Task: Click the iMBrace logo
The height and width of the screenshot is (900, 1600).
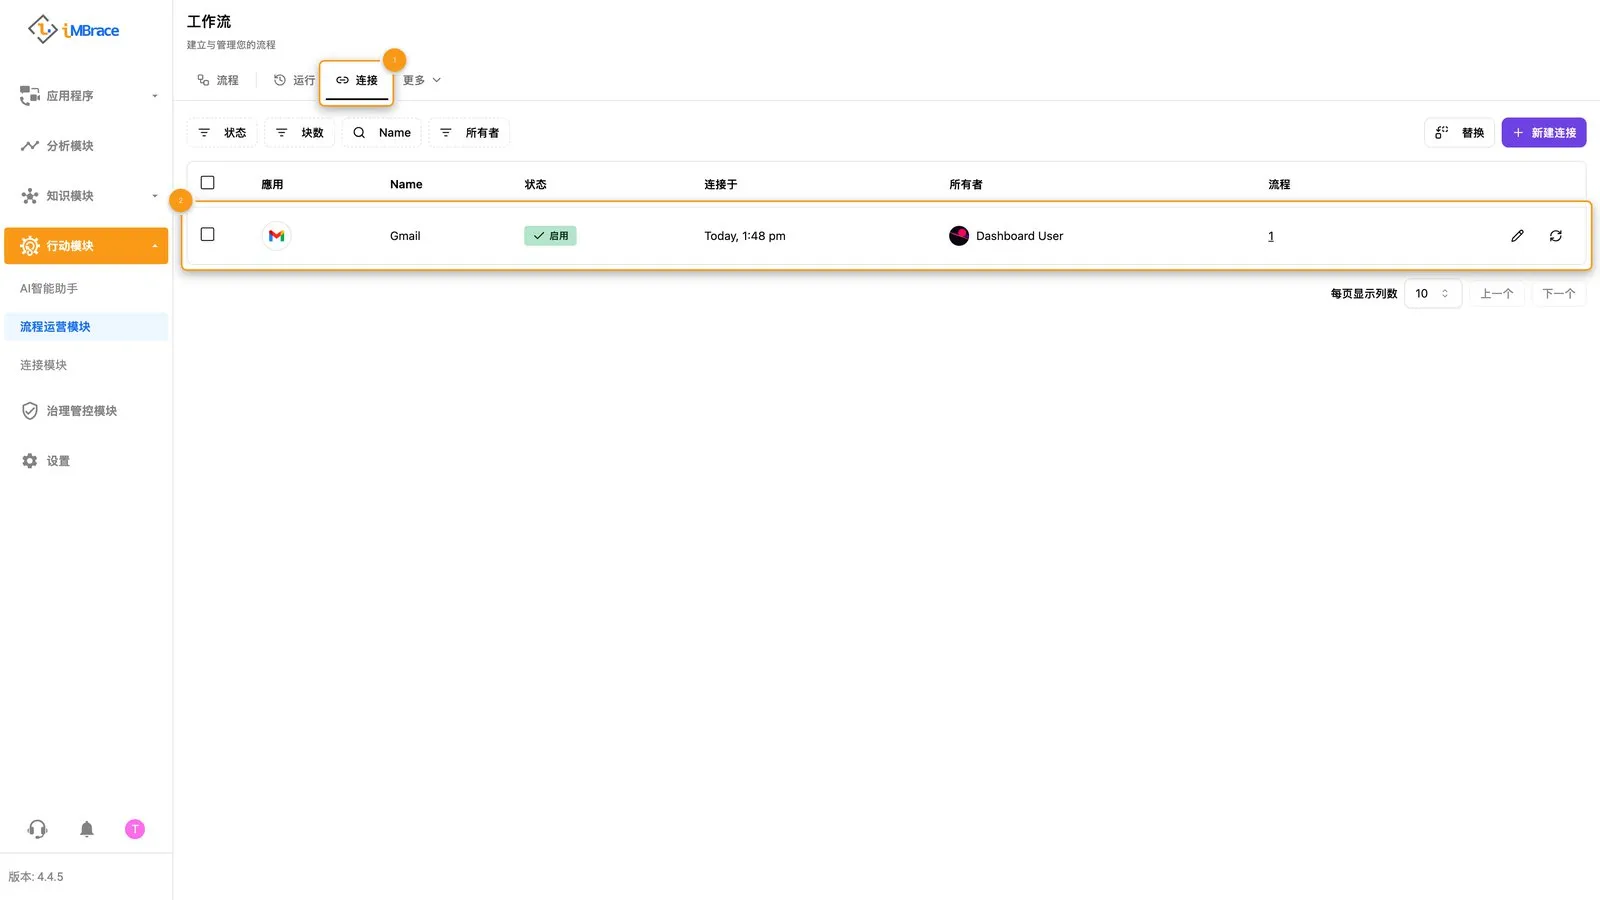Action: [x=73, y=30]
